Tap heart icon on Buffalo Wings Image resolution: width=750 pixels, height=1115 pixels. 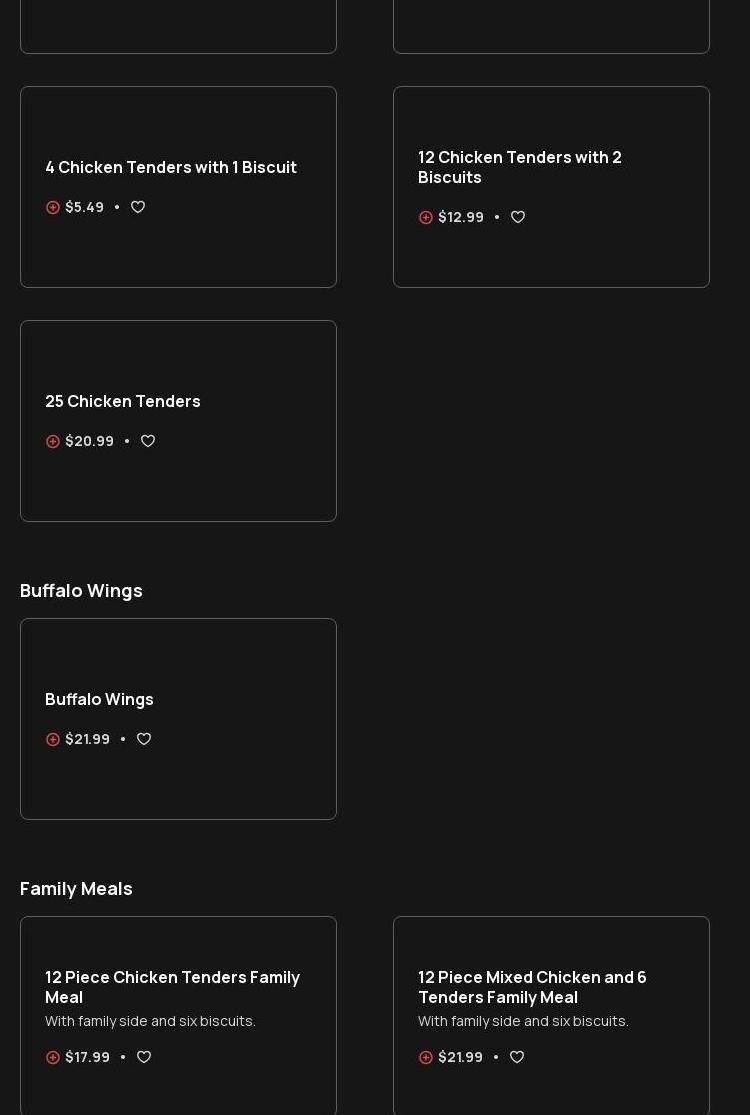click(x=144, y=739)
